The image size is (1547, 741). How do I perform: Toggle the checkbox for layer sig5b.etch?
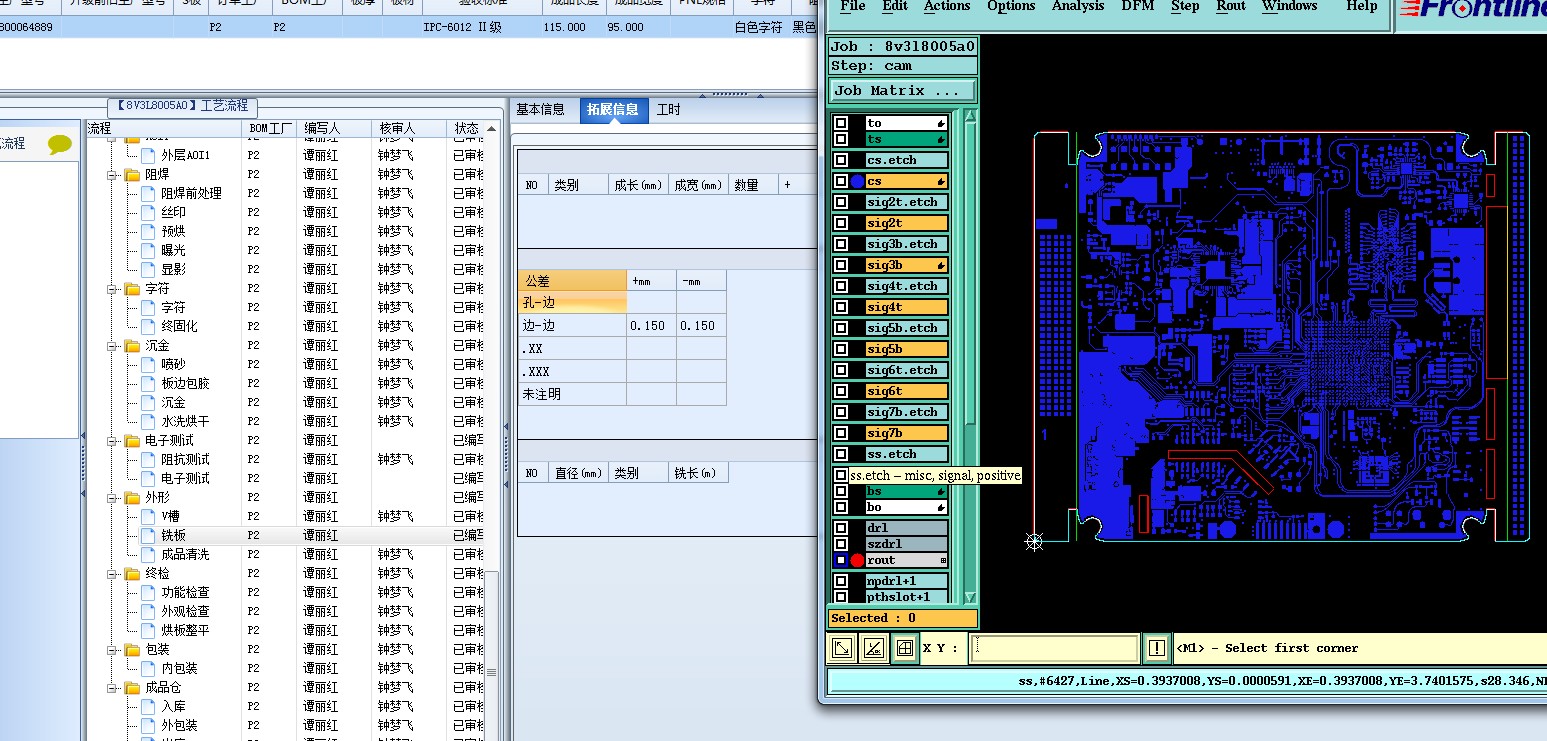point(841,328)
